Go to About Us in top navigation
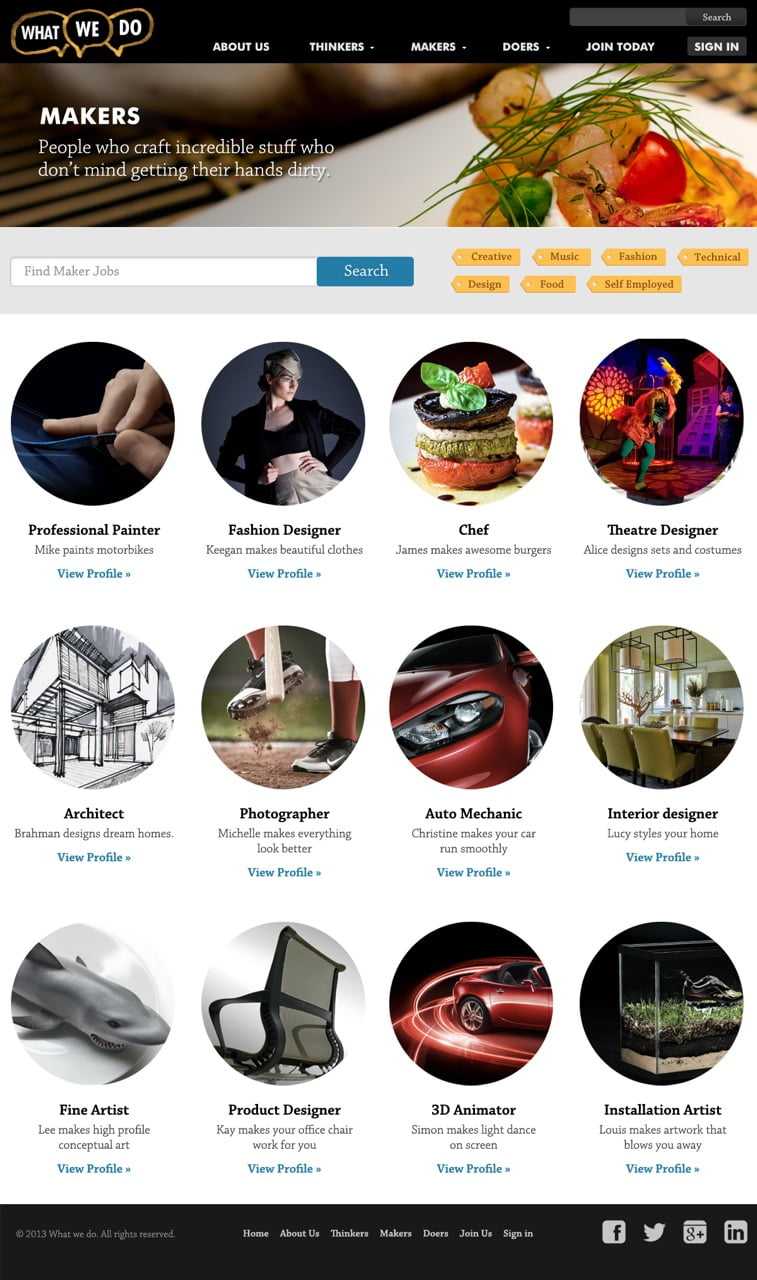Viewport: 757px width, 1280px height. (x=241, y=47)
